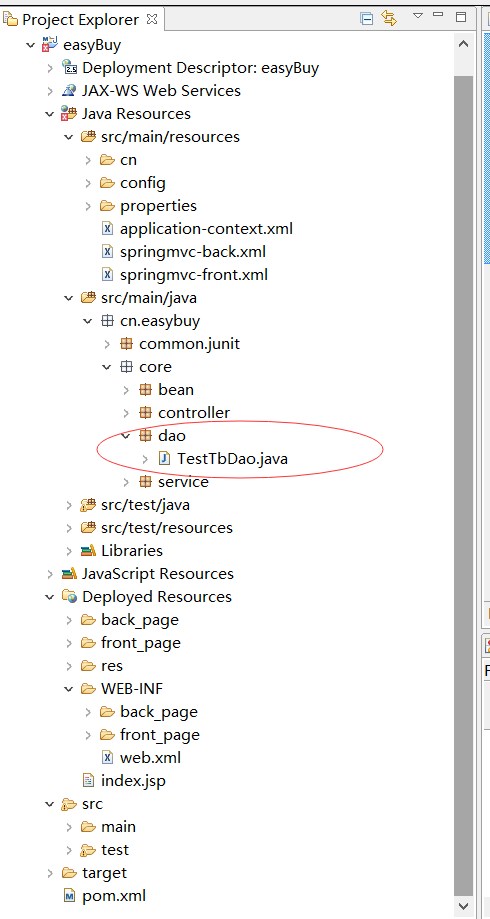The width and height of the screenshot is (490, 919).
Task: Expand the cn folder under resources
Action: point(89,159)
